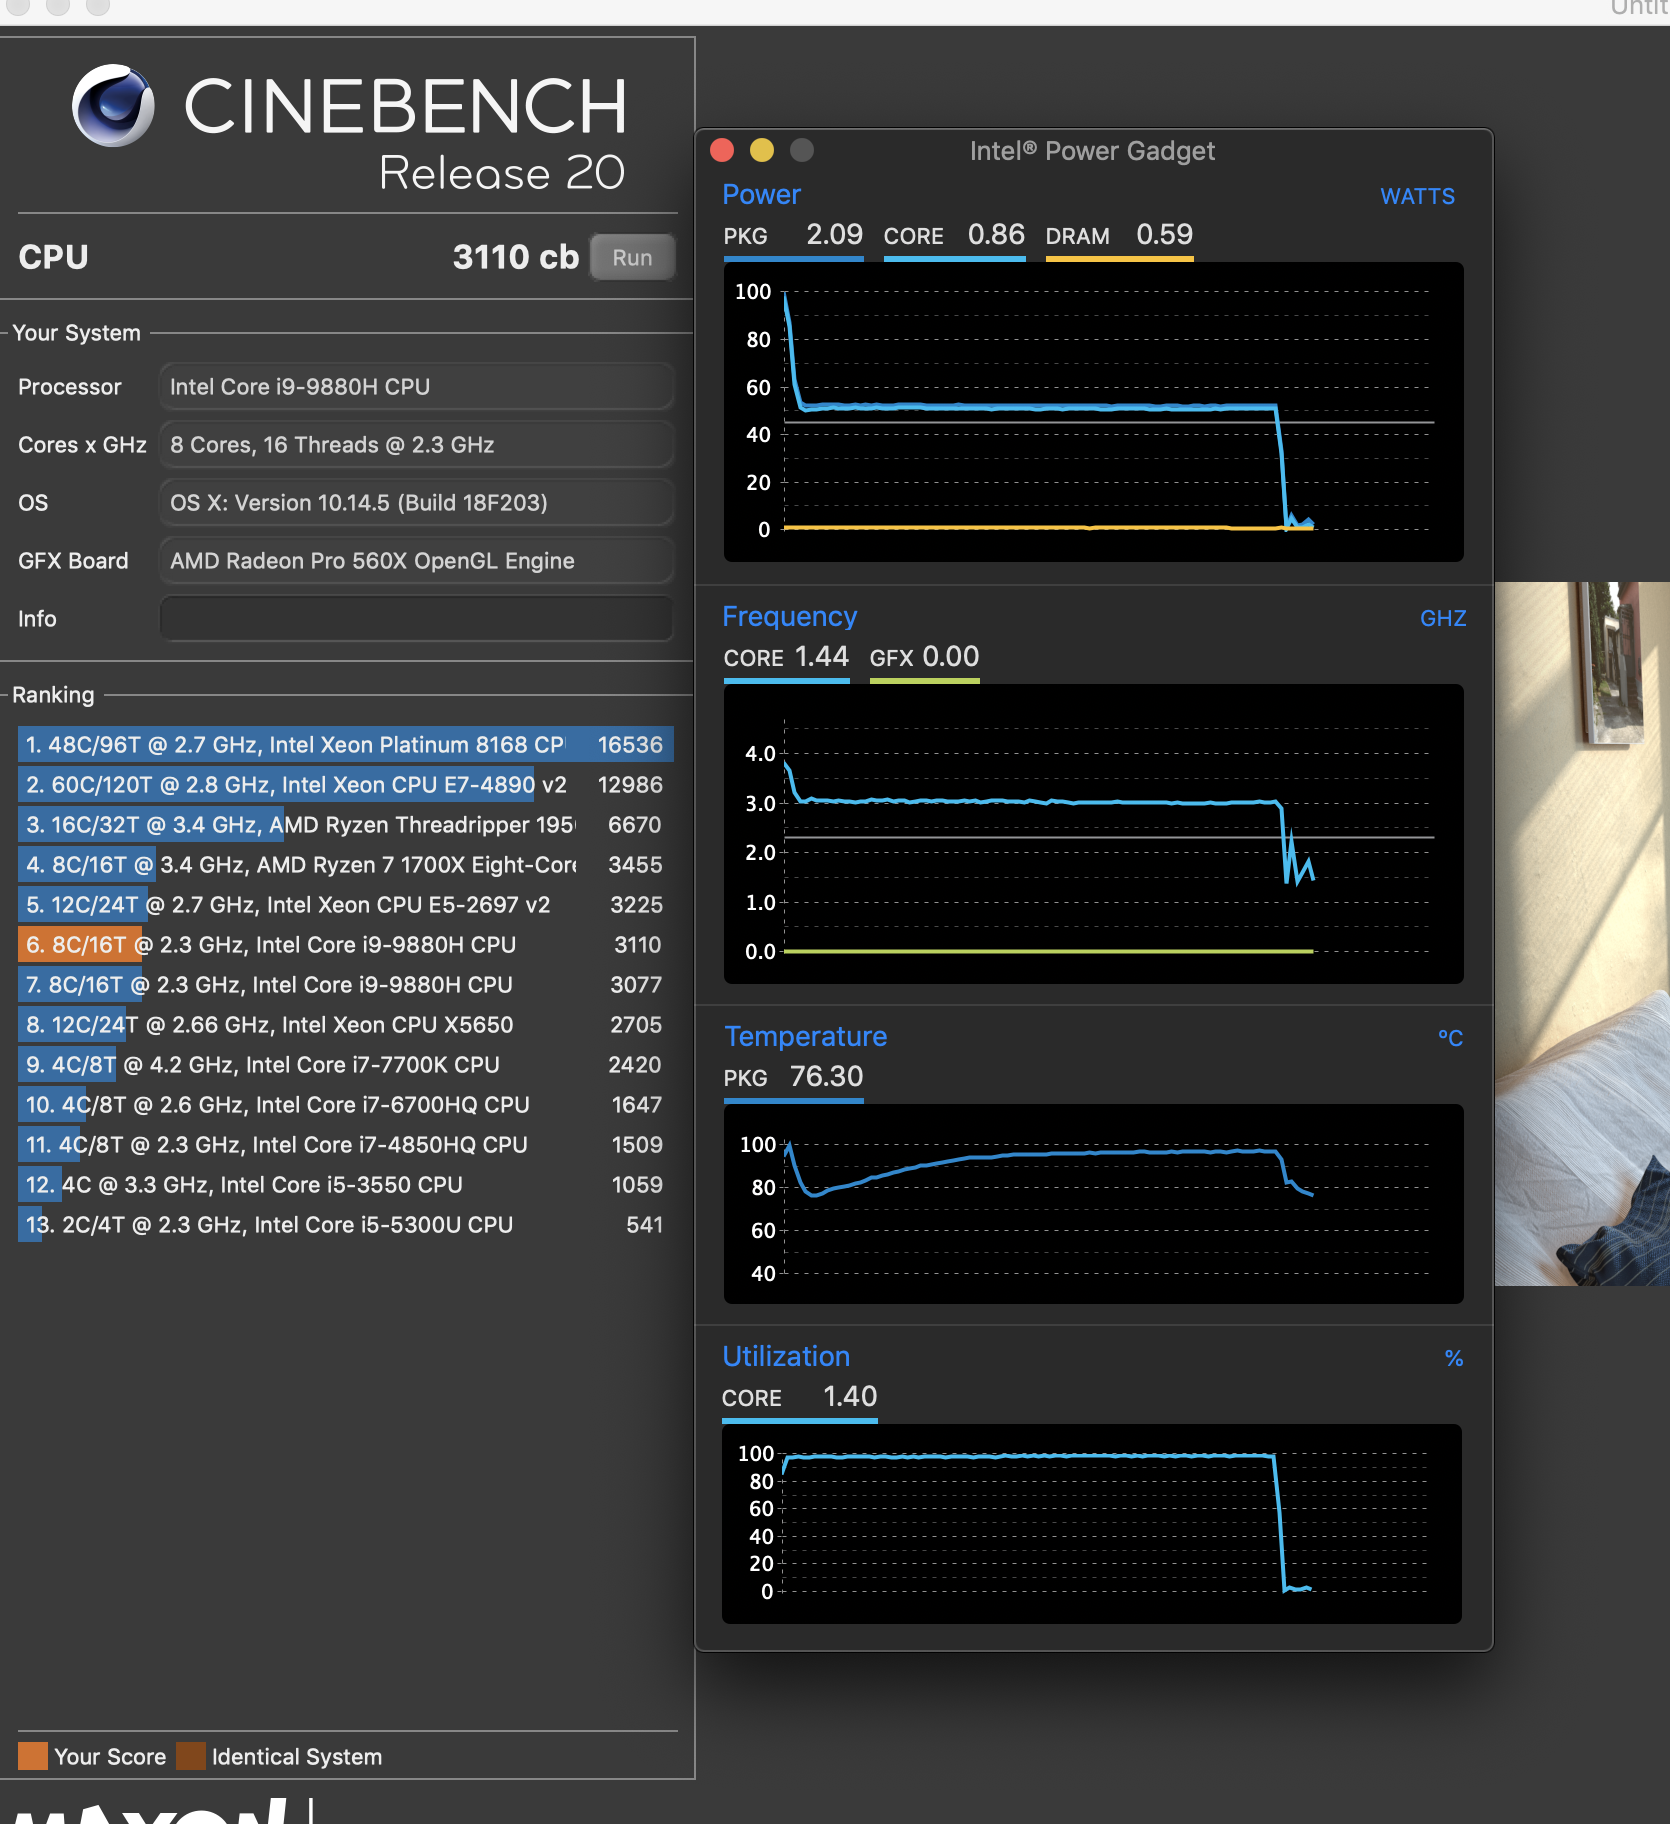1670x1824 pixels.
Task: Click the 3110 cb CPU score
Action: pos(515,257)
